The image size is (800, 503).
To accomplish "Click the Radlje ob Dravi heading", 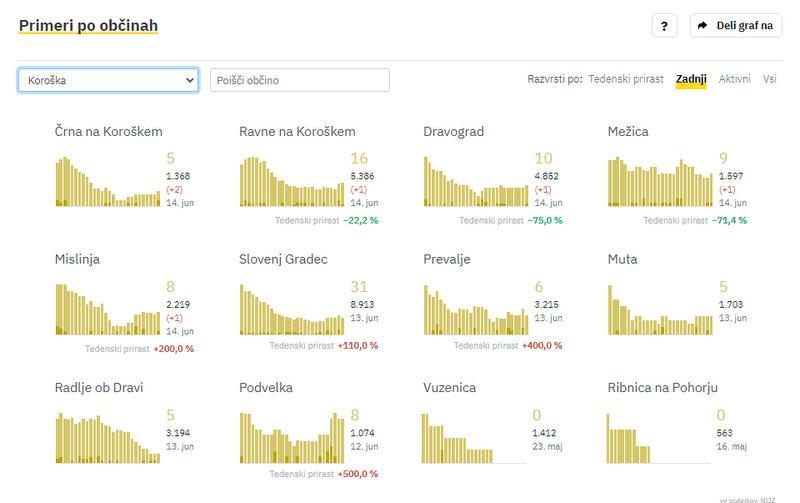I will pyautogui.click(x=98, y=388).
